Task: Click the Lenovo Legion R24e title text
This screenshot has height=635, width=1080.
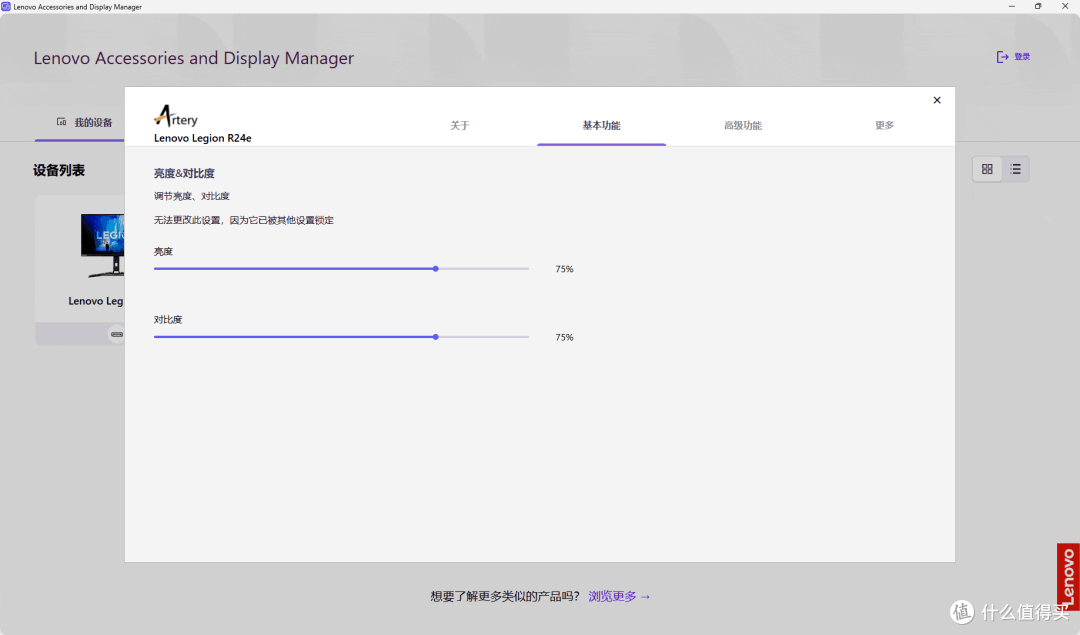Action: (202, 138)
